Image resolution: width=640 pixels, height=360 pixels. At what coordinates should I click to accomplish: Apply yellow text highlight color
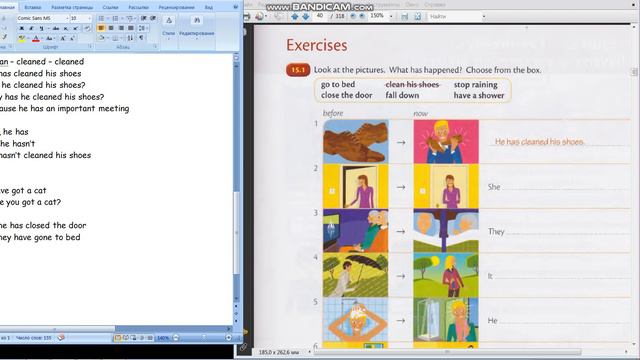(x=22, y=38)
